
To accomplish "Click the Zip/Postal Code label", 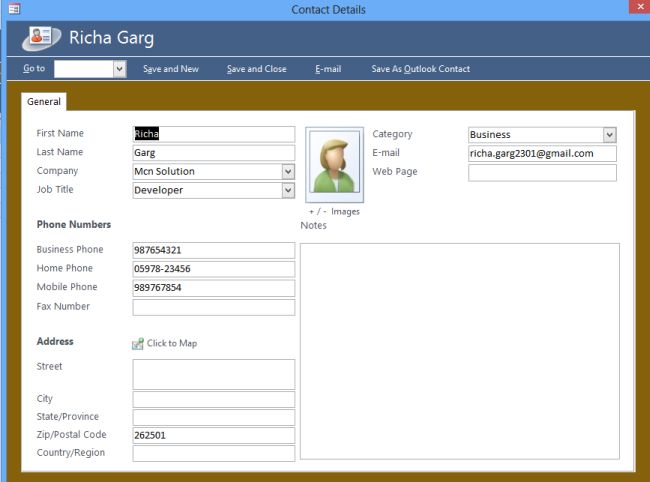I will tap(71, 435).
